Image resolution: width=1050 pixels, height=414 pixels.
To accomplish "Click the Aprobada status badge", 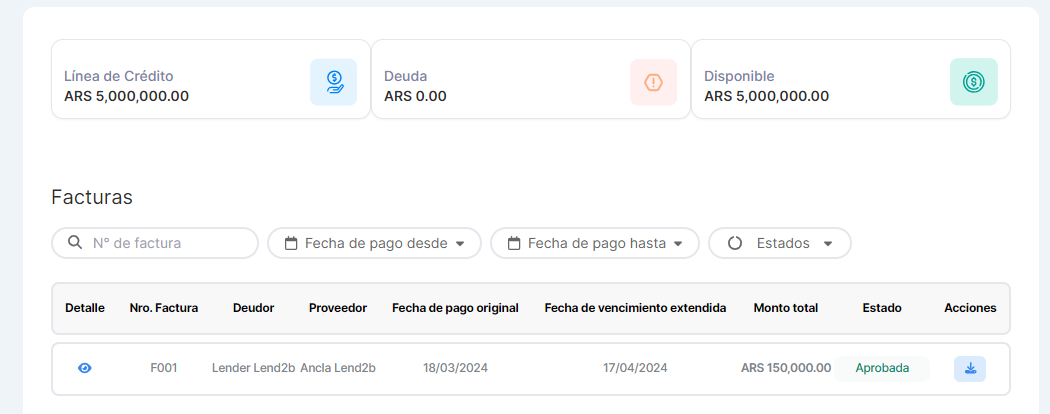I will [882, 368].
